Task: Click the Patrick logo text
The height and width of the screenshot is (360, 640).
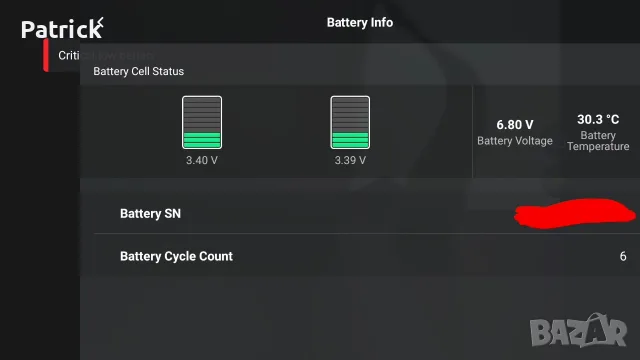Action: coord(61,29)
